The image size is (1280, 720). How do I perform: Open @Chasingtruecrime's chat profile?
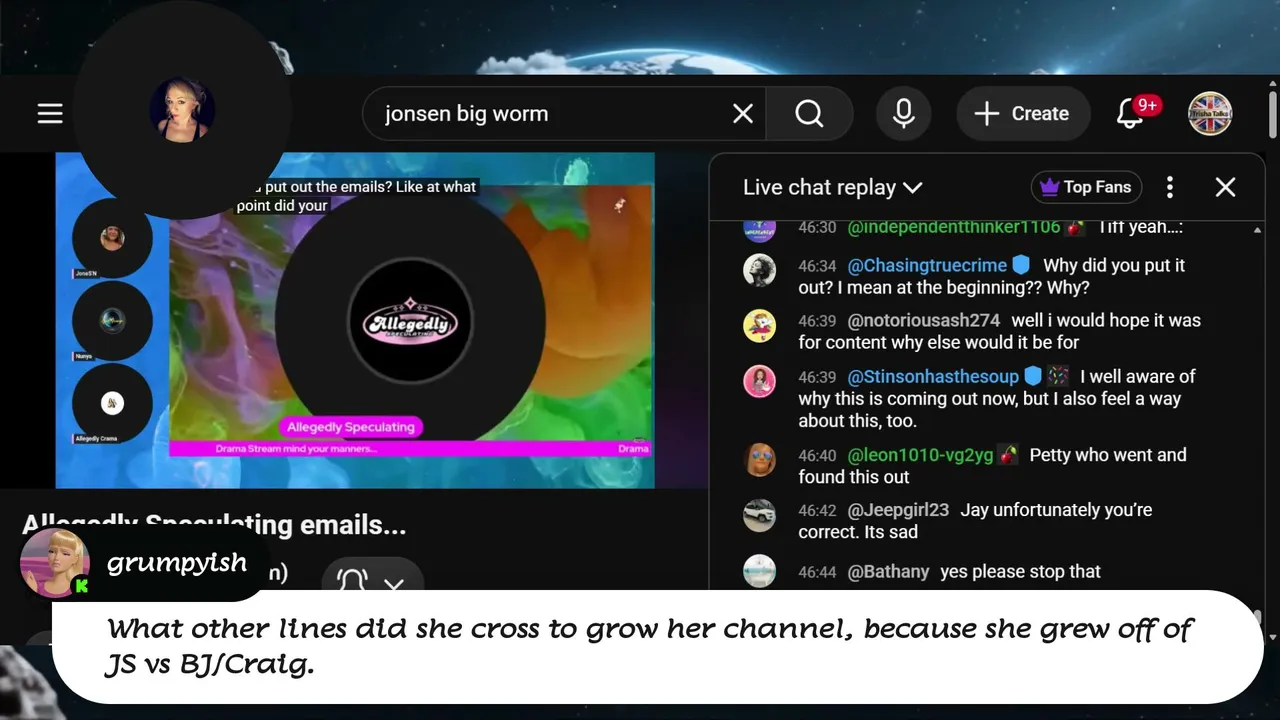pos(929,265)
